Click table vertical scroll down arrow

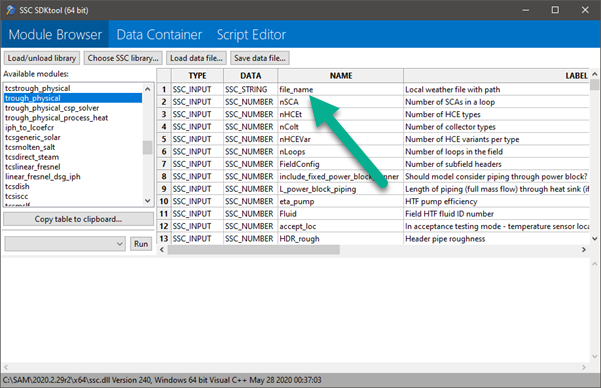(594, 239)
